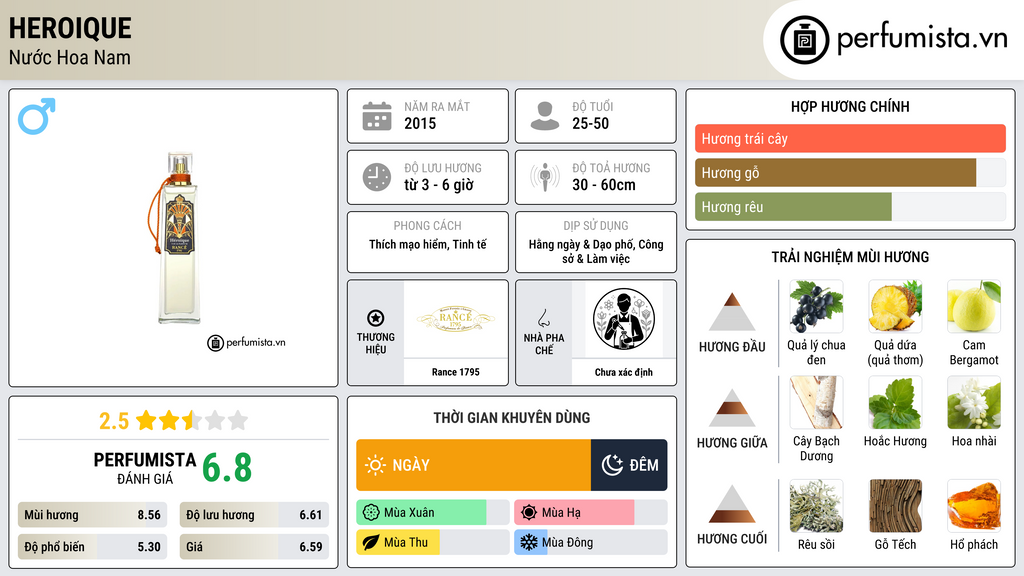Viewport: 1024px width, 576px height.
Task: Click the HEROIQUE title heading
Action: tap(70, 28)
